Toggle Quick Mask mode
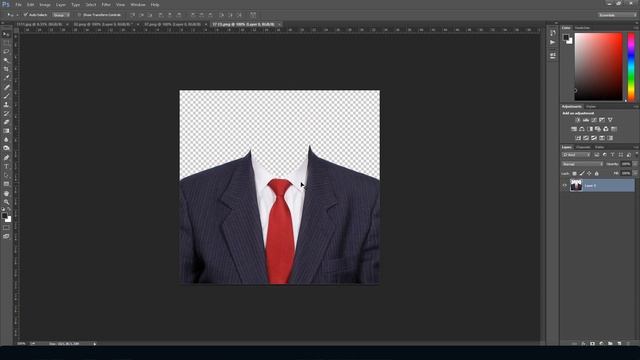 click(6, 228)
